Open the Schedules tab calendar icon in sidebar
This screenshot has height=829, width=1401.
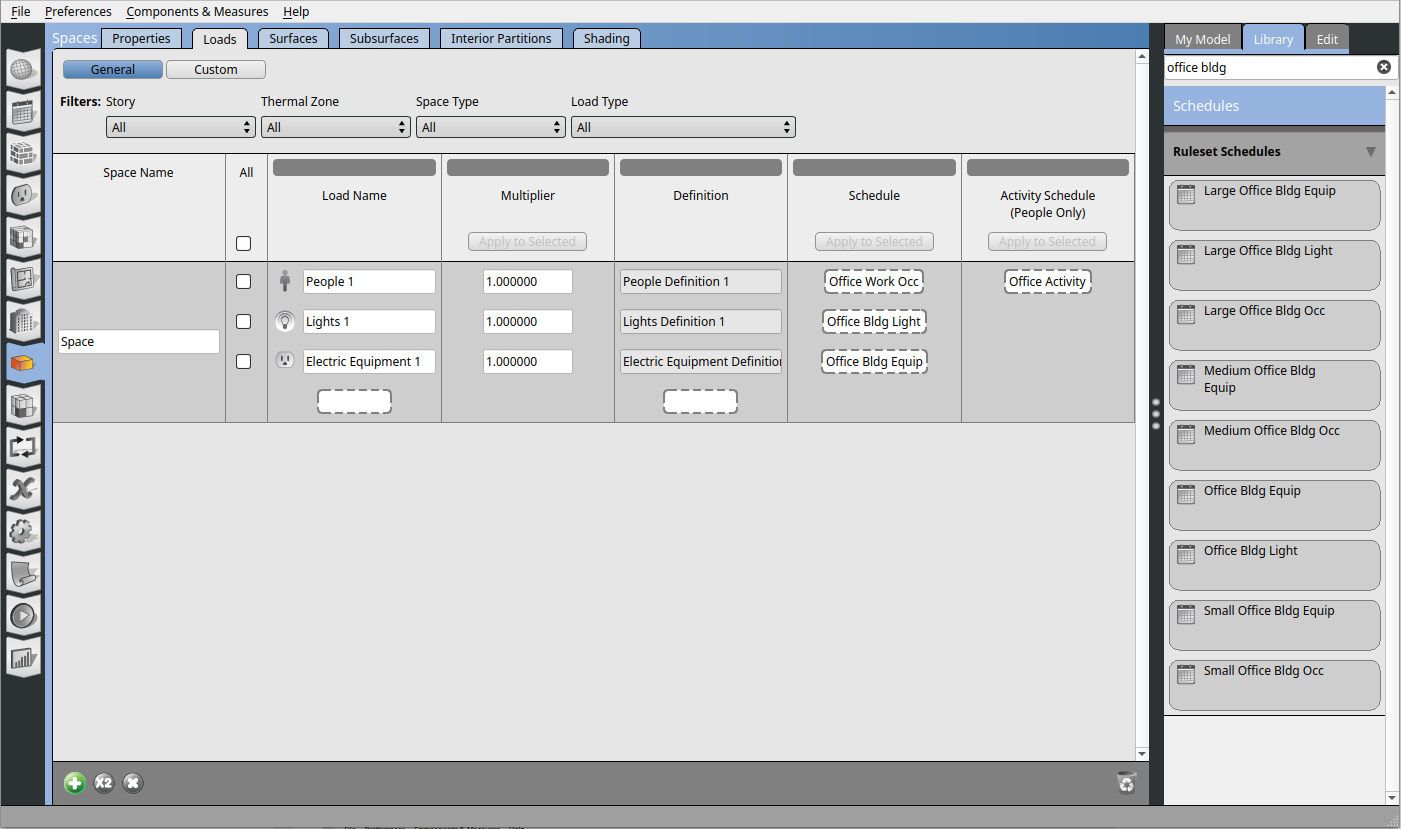click(23, 112)
